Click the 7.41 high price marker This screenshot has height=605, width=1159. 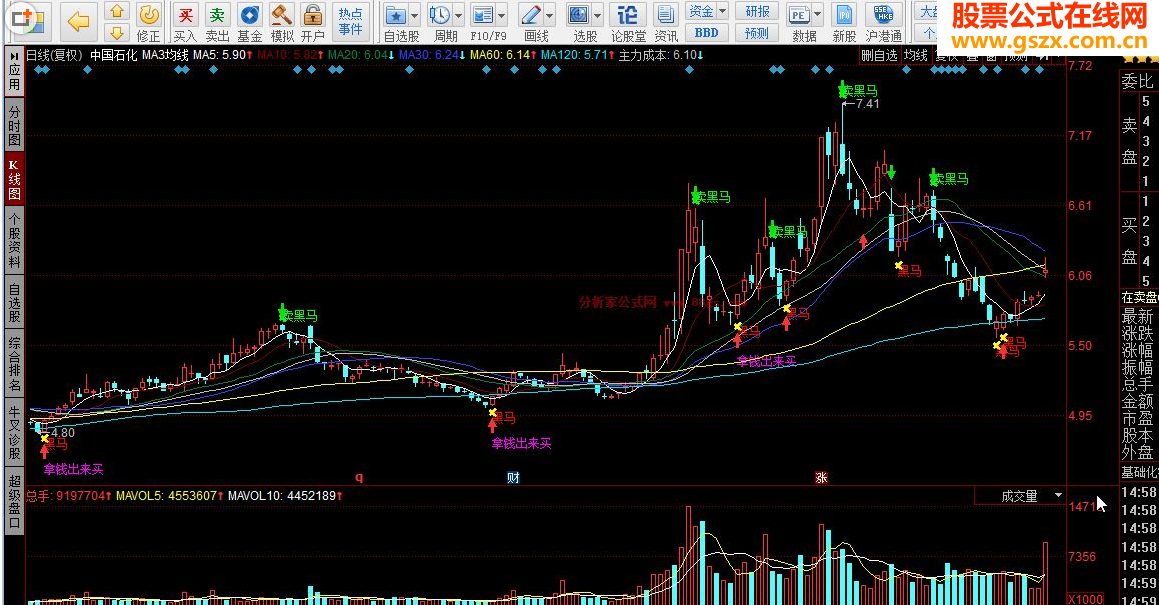click(866, 104)
